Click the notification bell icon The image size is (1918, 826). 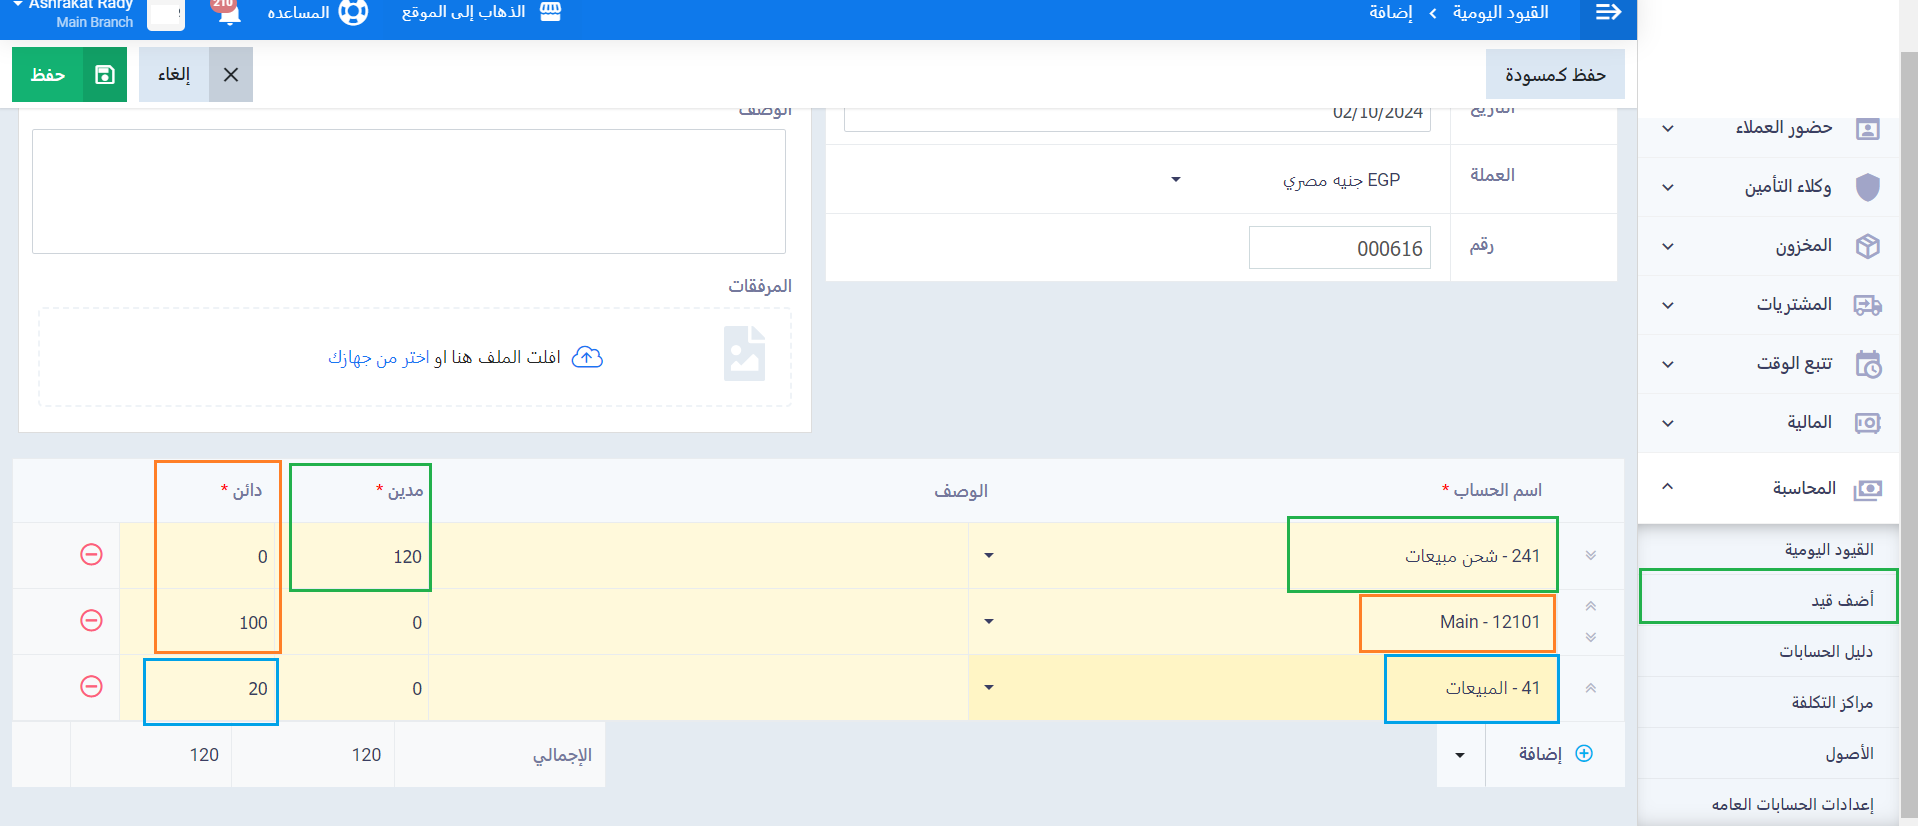(229, 14)
